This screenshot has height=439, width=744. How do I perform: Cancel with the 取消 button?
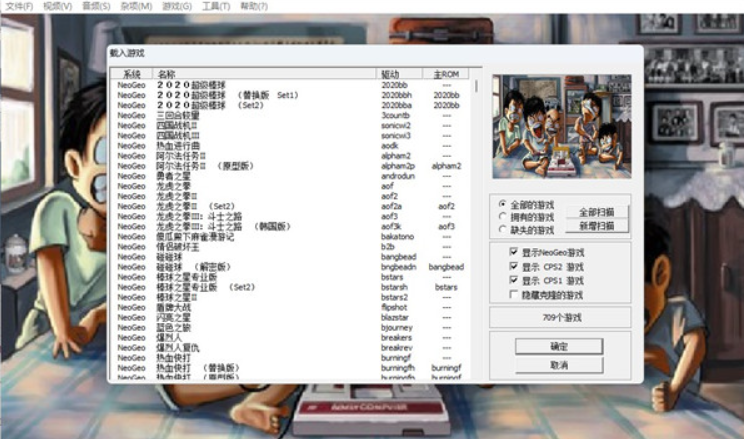[559, 365]
